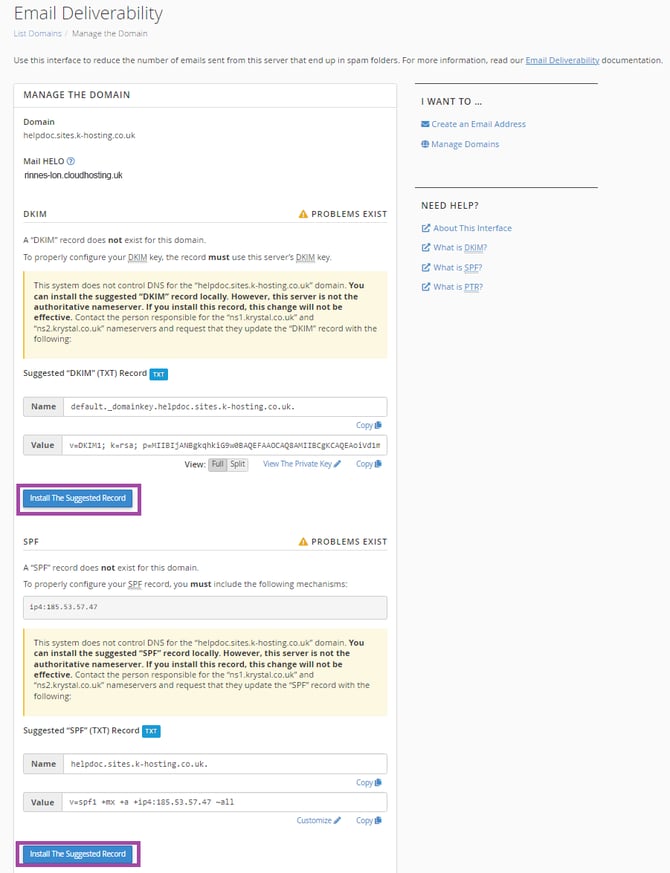
Task: Open View The Private Key link
Action: (x=301, y=464)
